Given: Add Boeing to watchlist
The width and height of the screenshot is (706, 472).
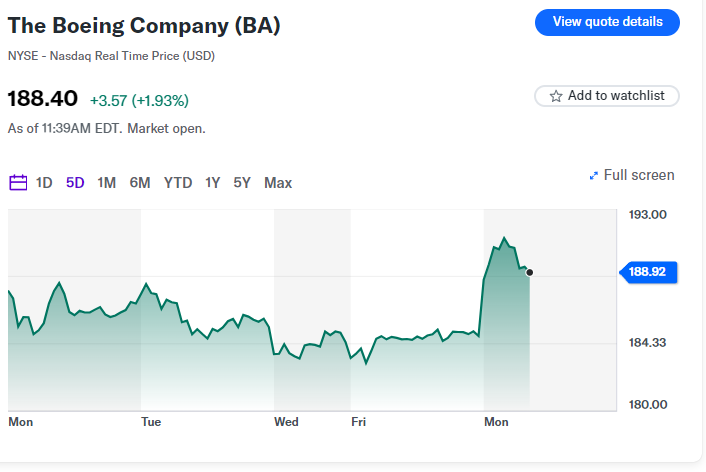Looking at the screenshot, I should (x=607, y=96).
